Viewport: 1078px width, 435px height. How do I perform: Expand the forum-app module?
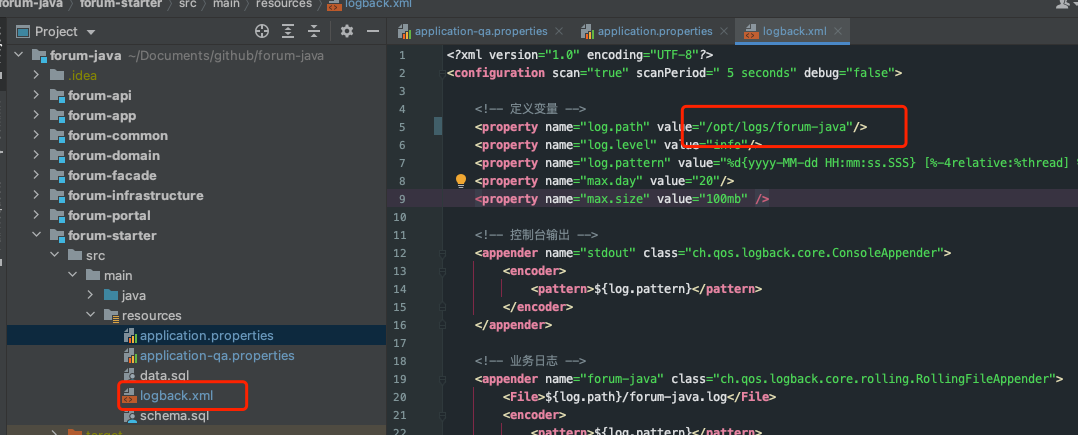(x=36, y=115)
